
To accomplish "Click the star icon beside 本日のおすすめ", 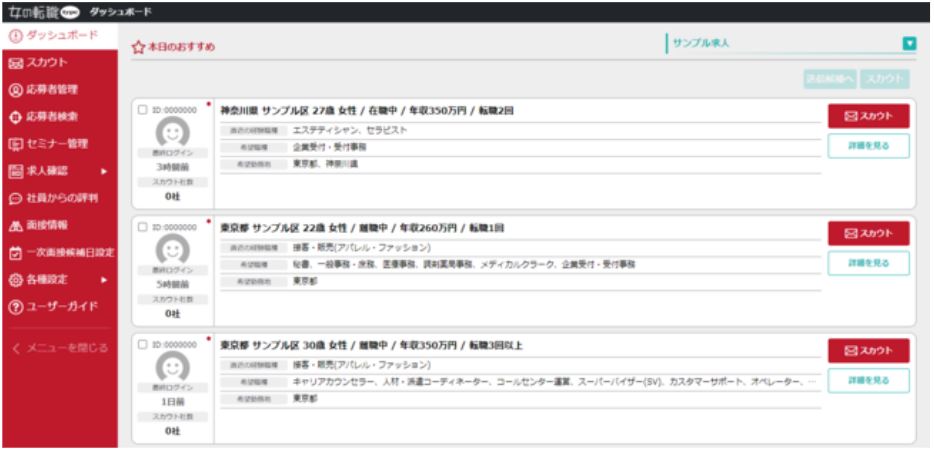I will (x=138, y=47).
